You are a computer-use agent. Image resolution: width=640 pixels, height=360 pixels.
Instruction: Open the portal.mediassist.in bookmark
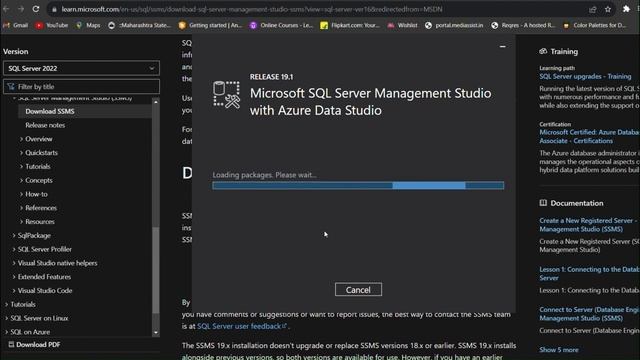tap(454, 25)
